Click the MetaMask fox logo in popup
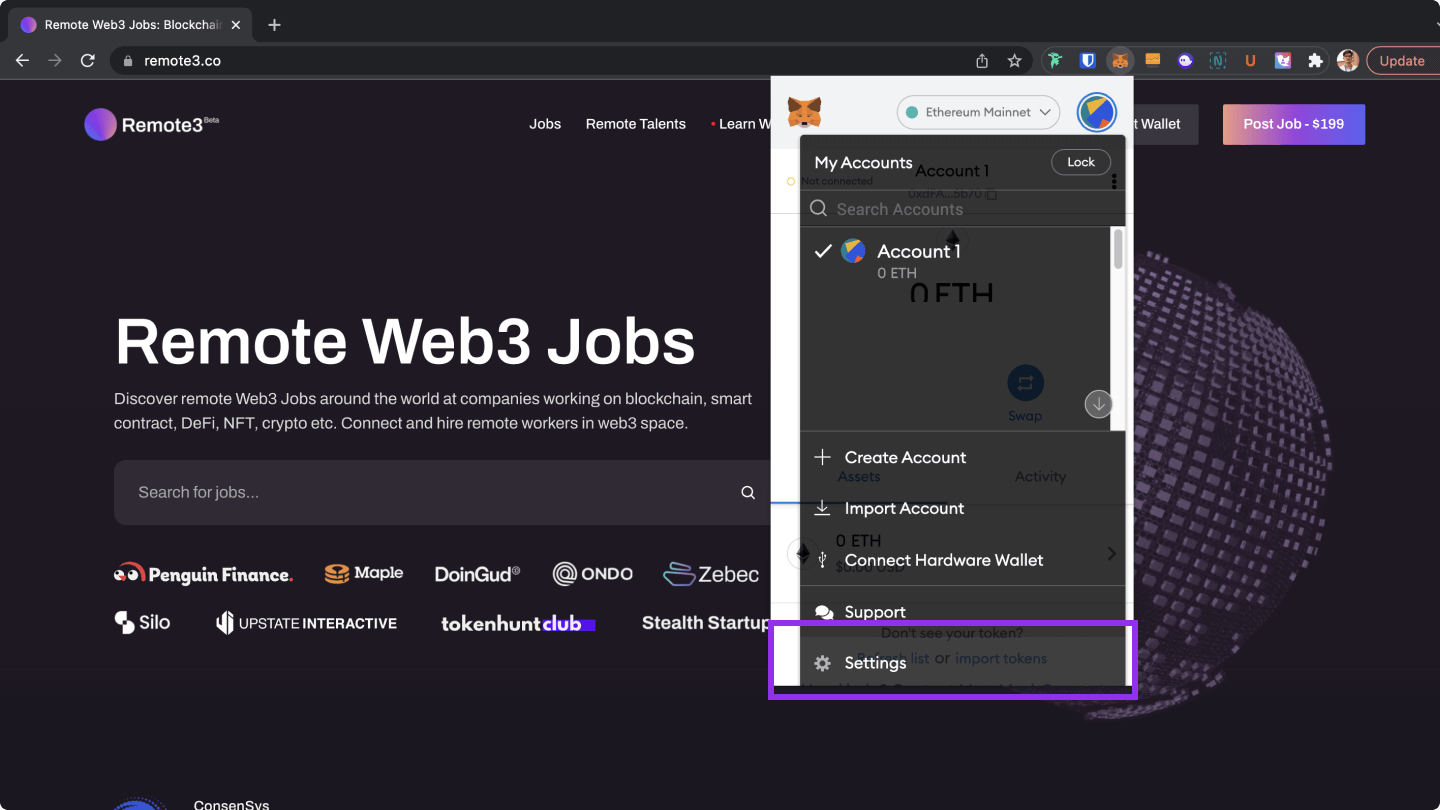The height and width of the screenshot is (810, 1440). coord(804,112)
